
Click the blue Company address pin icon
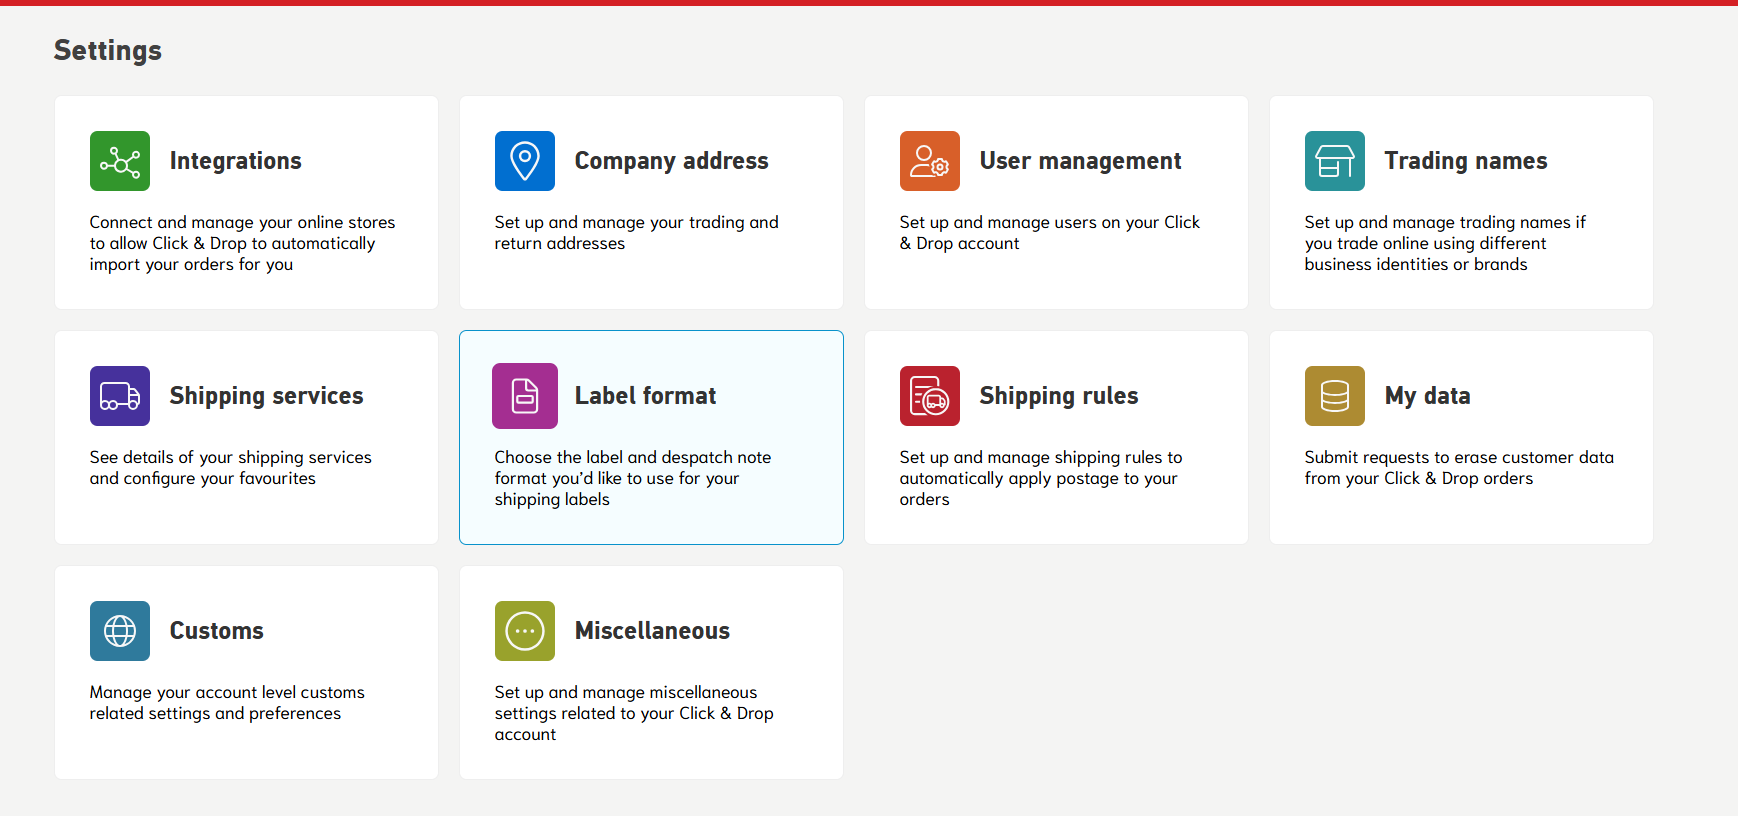(525, 161)
